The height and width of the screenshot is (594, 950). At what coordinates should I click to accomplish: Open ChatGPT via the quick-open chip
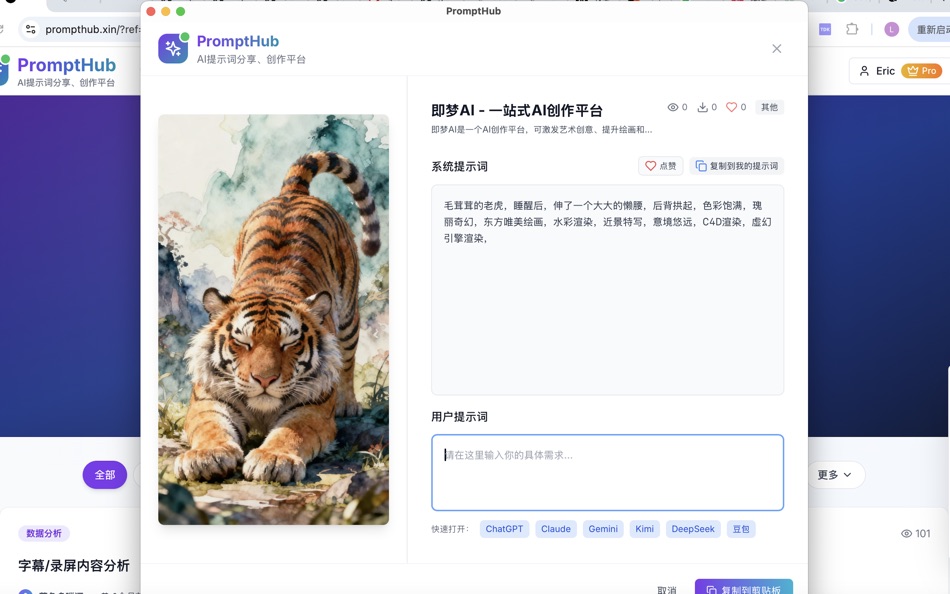coord(504,529)
